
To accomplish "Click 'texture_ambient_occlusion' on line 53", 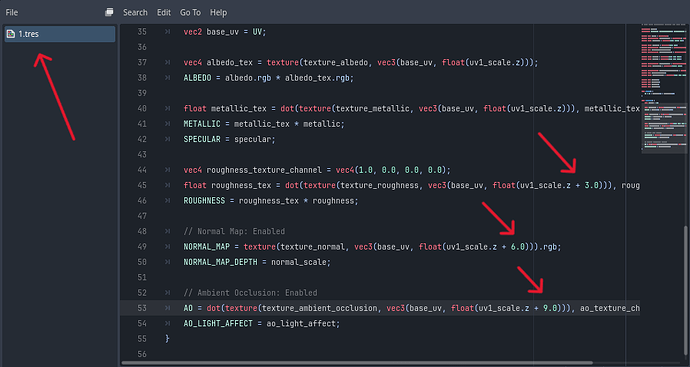I will [x=320, y=308].
